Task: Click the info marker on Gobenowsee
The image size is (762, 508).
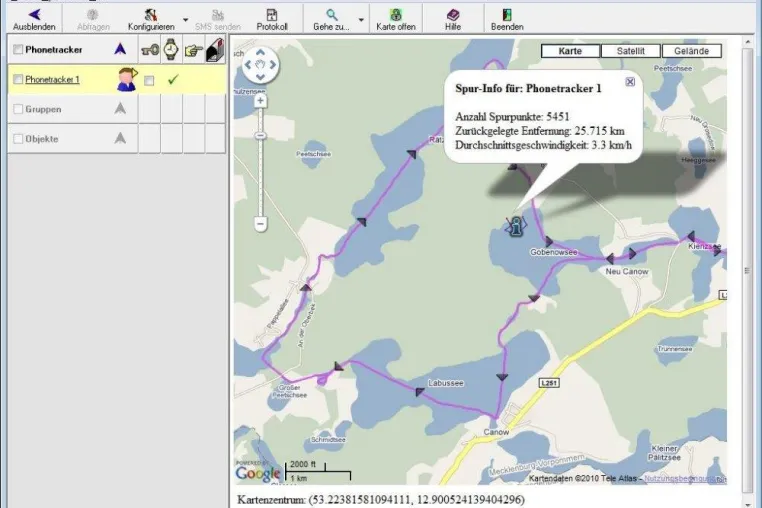Action: pyautogui.click(x=516, y=226)
